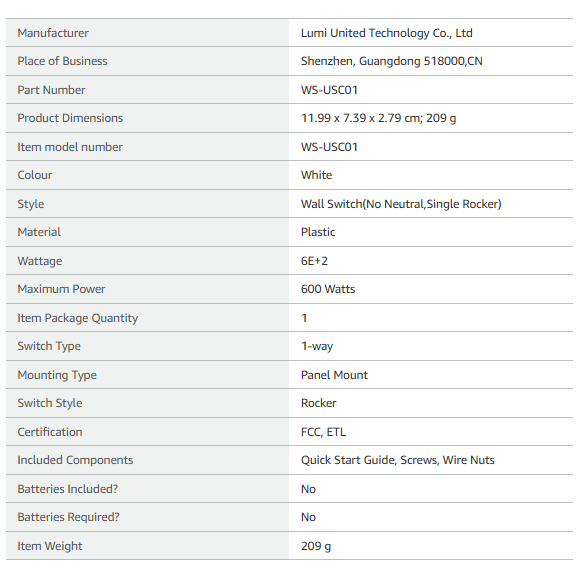Click Shenzhen, Guangdong 518000,CN value
Screen dimensions: 583x582
point(392,61)
